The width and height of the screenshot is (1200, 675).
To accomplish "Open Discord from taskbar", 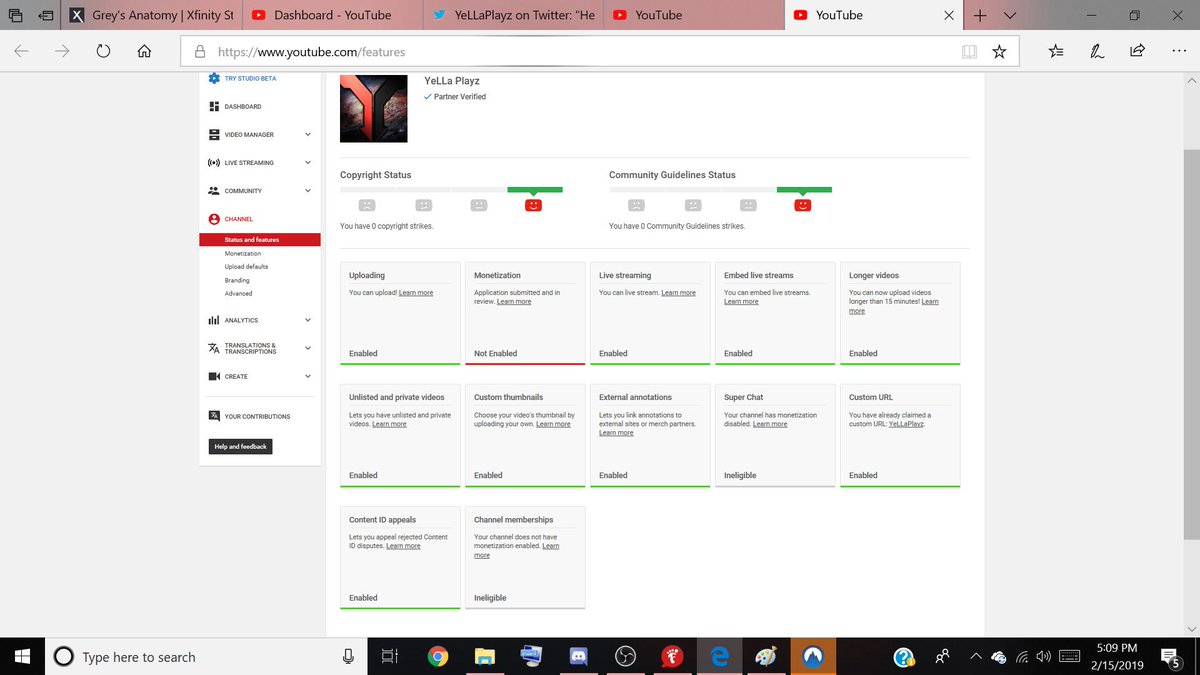I will (x=578, y=656).
